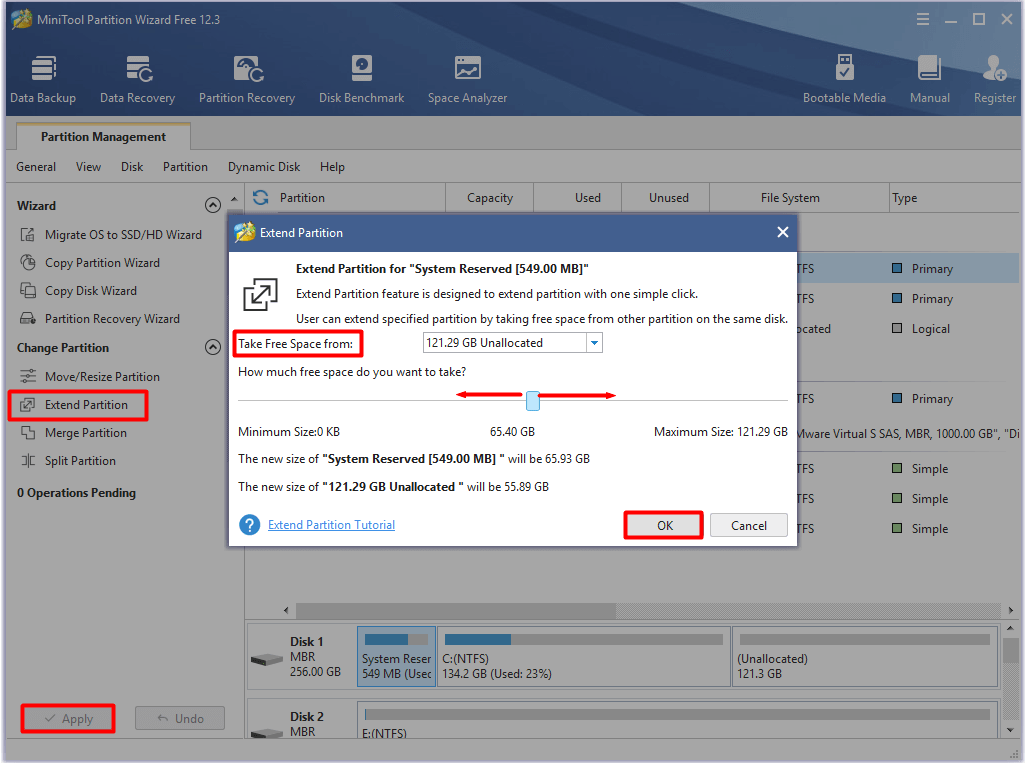The width and height of the screenshot is (1025, 763).
Task: Open Space Analyzer
Action: click(x=467, y=78)
